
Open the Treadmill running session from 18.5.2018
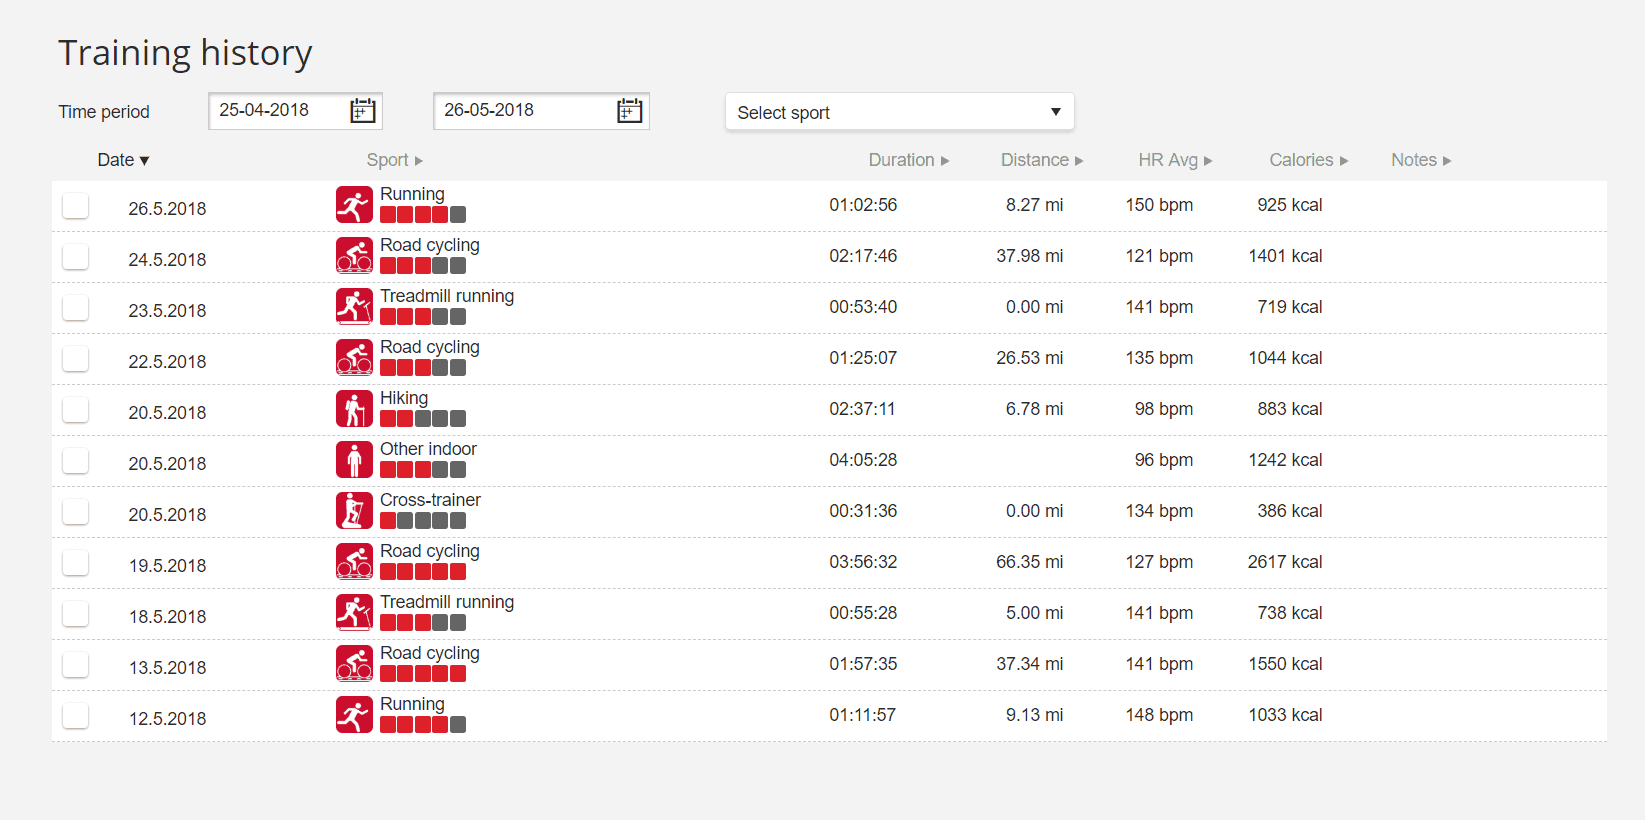click(446, 602)
